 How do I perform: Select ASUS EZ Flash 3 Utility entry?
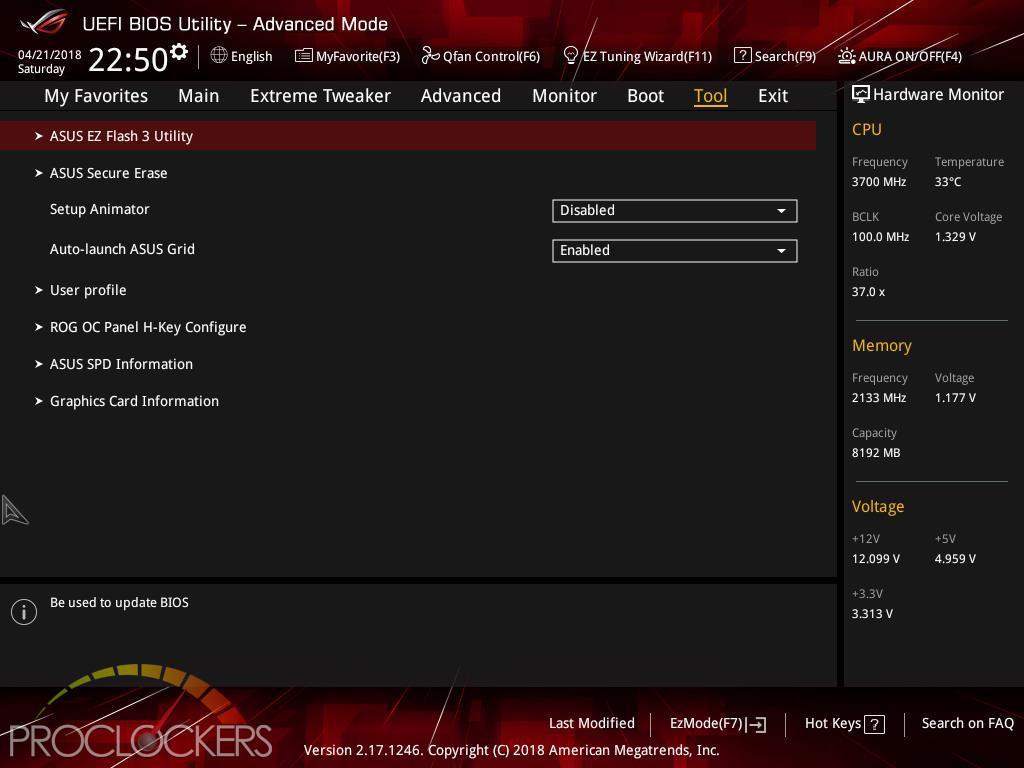(x=408, y=136)
